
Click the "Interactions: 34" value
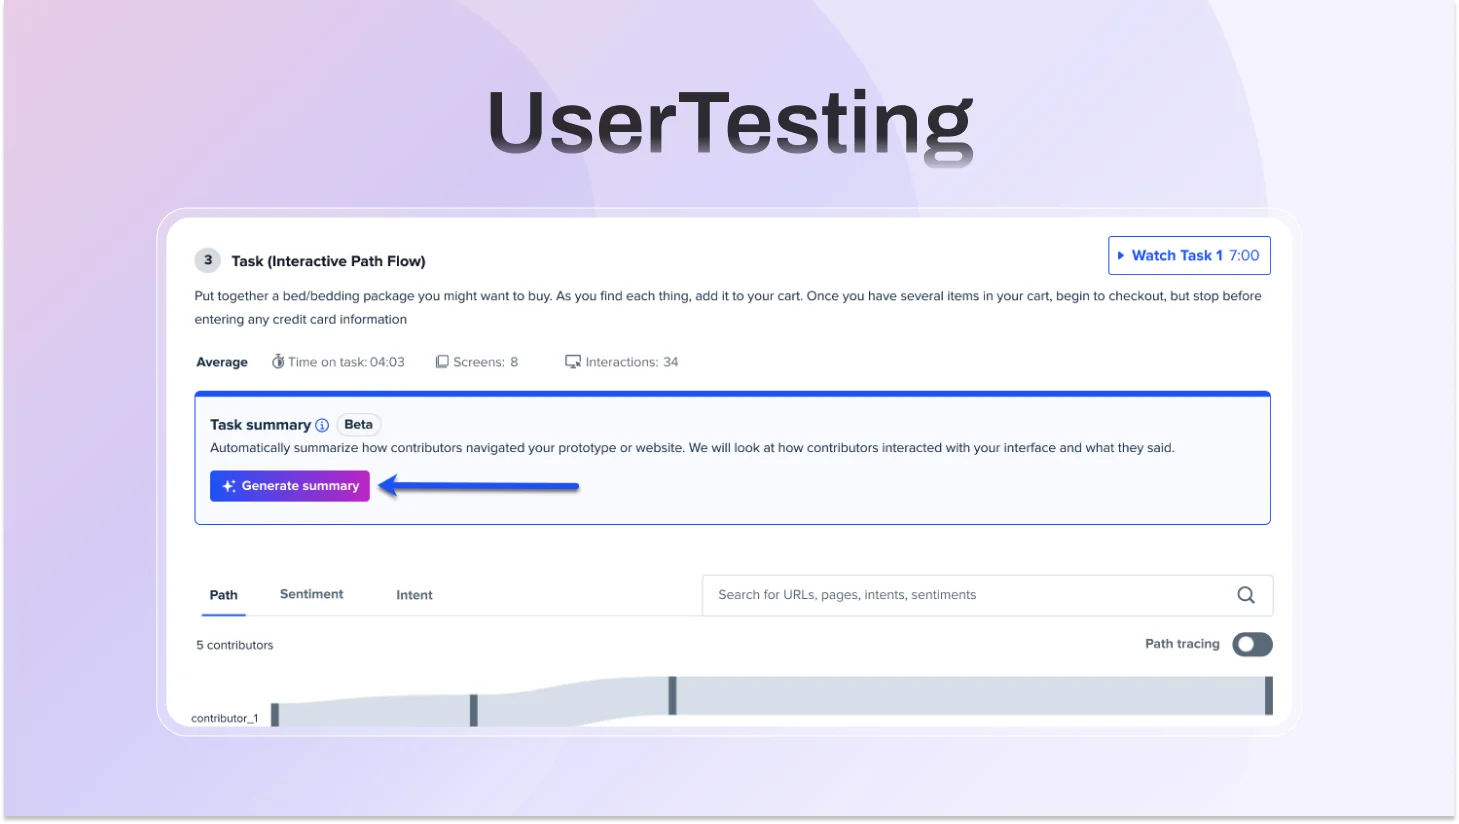[x=632, y=362]
